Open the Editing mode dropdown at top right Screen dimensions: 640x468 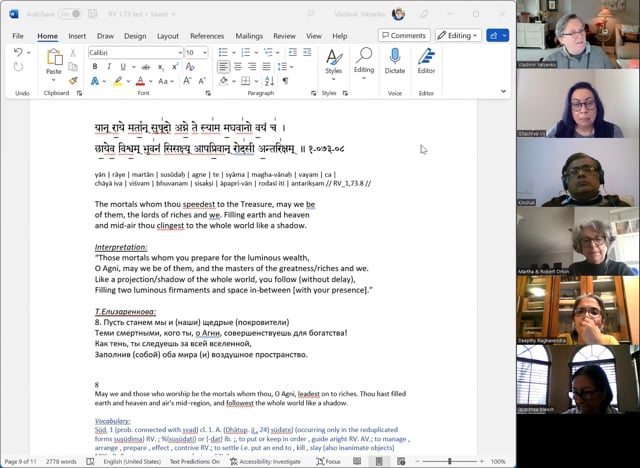tap(458, 35)
